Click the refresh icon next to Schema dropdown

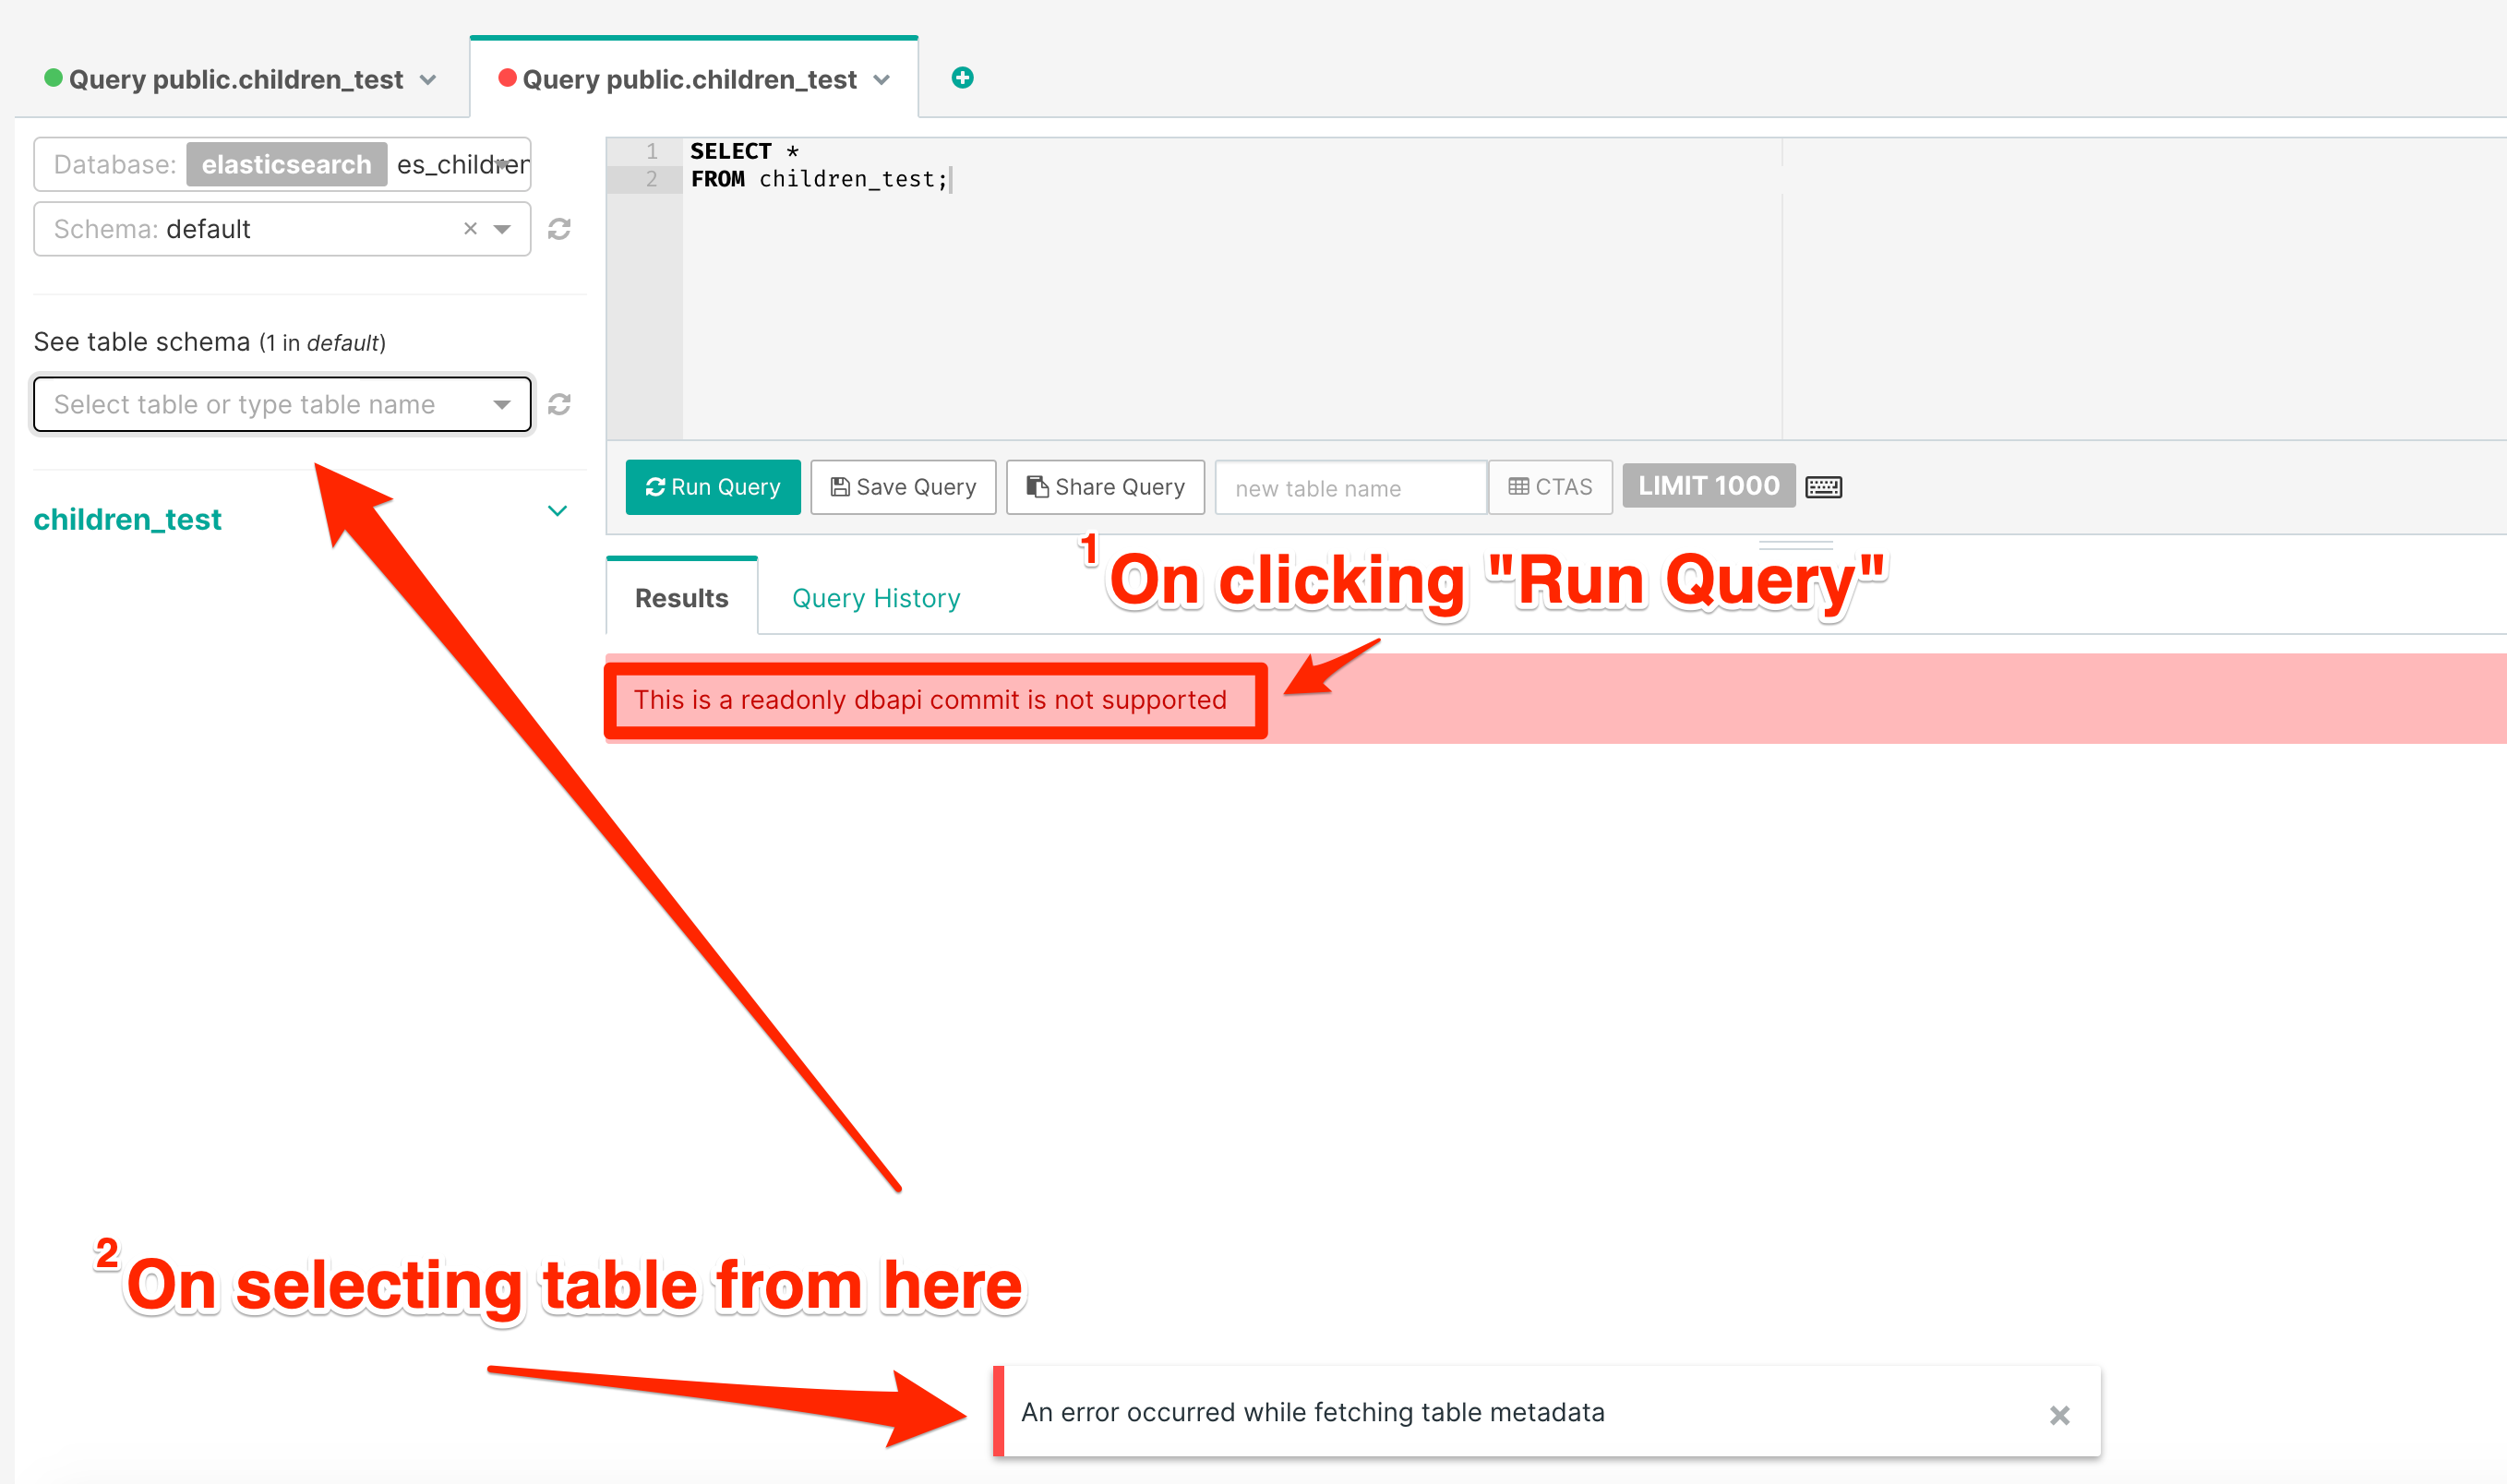pos(559,229)
